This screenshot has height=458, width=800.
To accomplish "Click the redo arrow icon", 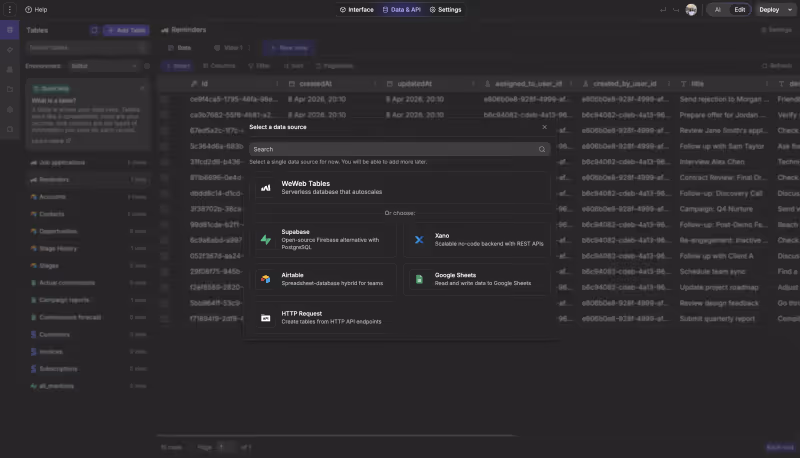I will pyautogui.click(x=676, y=10).
